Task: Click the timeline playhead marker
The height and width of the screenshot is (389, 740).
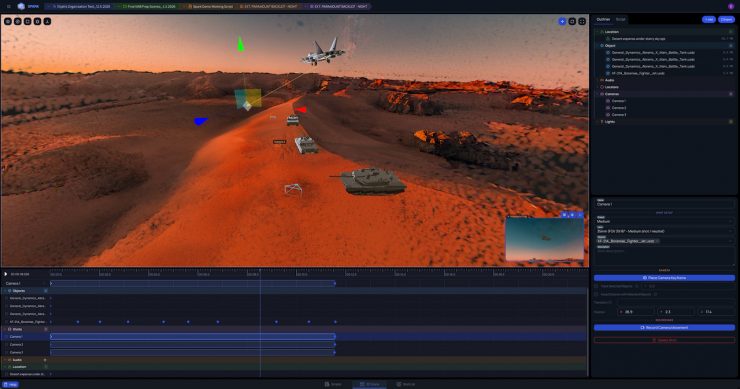Action: 260,271
